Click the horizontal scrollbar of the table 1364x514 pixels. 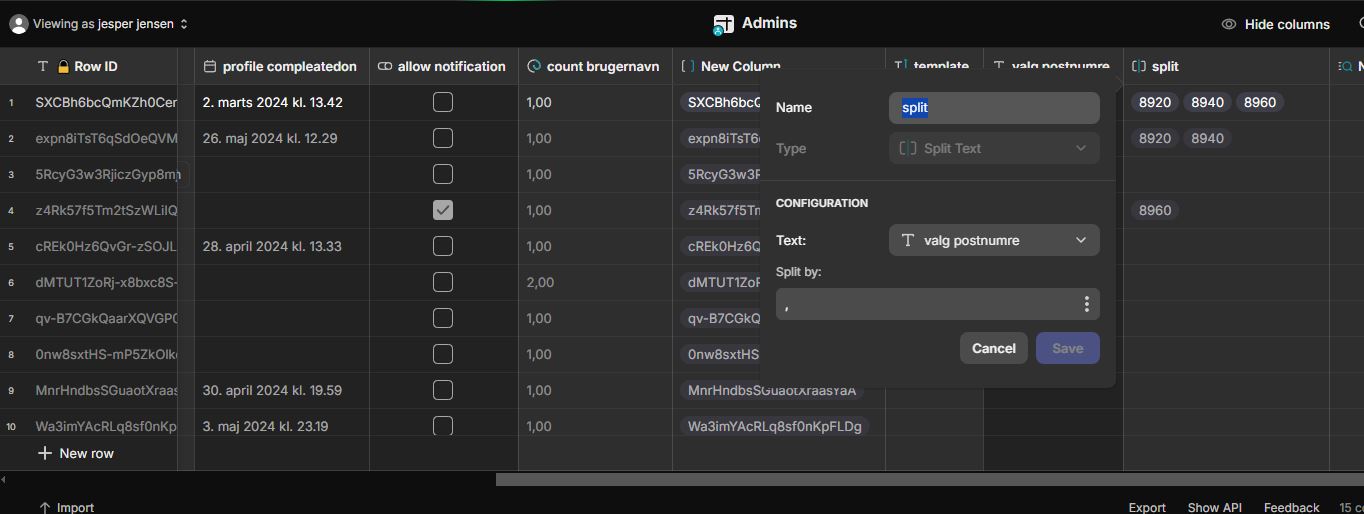pos(930,479)
